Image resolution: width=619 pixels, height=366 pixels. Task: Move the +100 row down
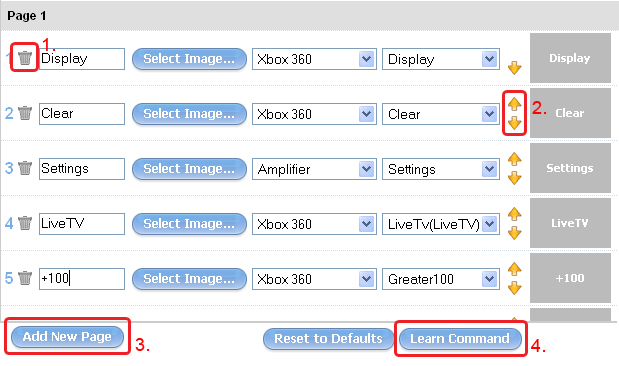(x=514, y=288)
